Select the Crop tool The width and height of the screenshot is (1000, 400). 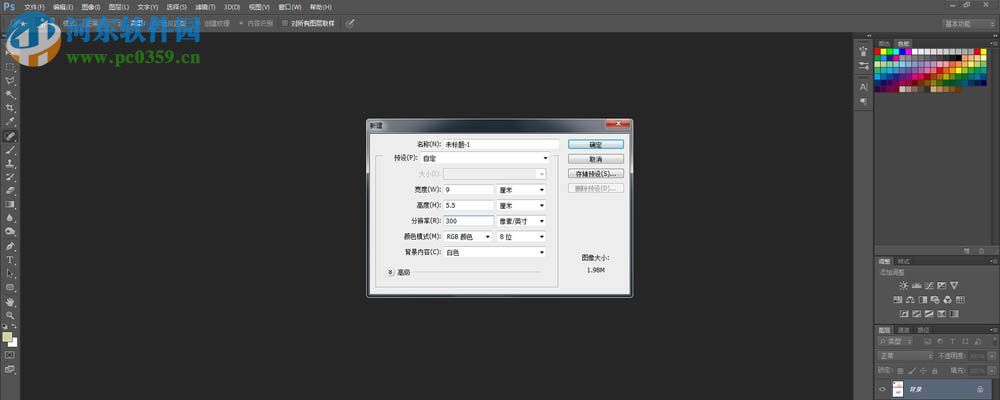click(x=10, y=108)
